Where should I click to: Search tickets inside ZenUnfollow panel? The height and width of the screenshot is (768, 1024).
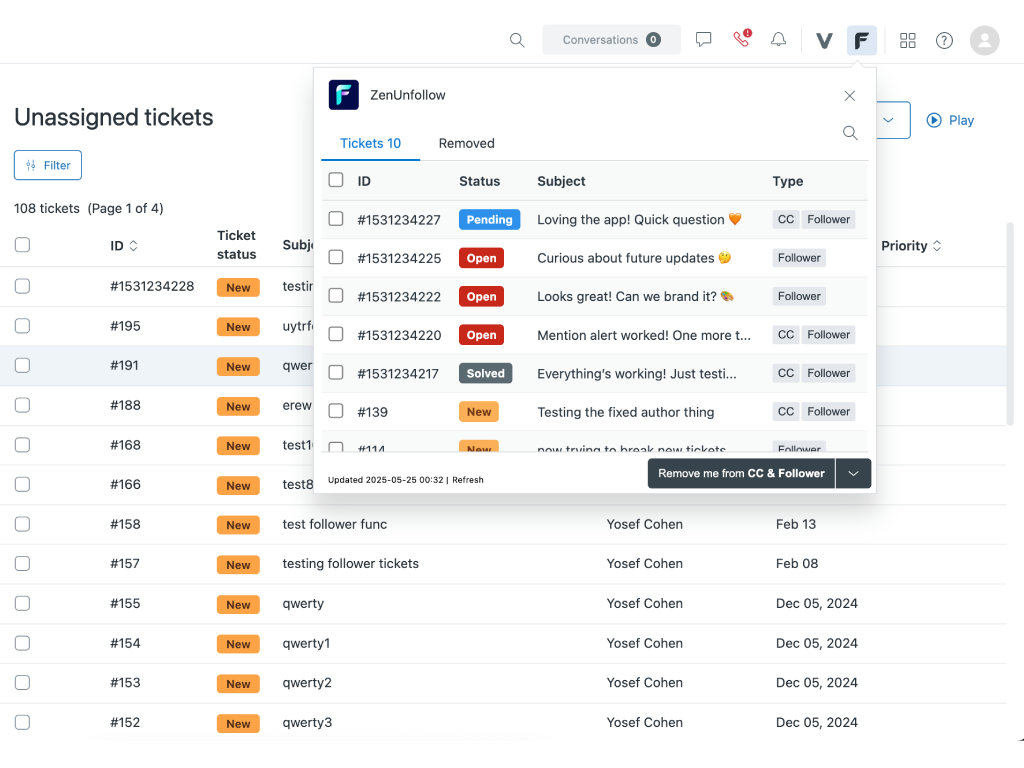[850, 133]
